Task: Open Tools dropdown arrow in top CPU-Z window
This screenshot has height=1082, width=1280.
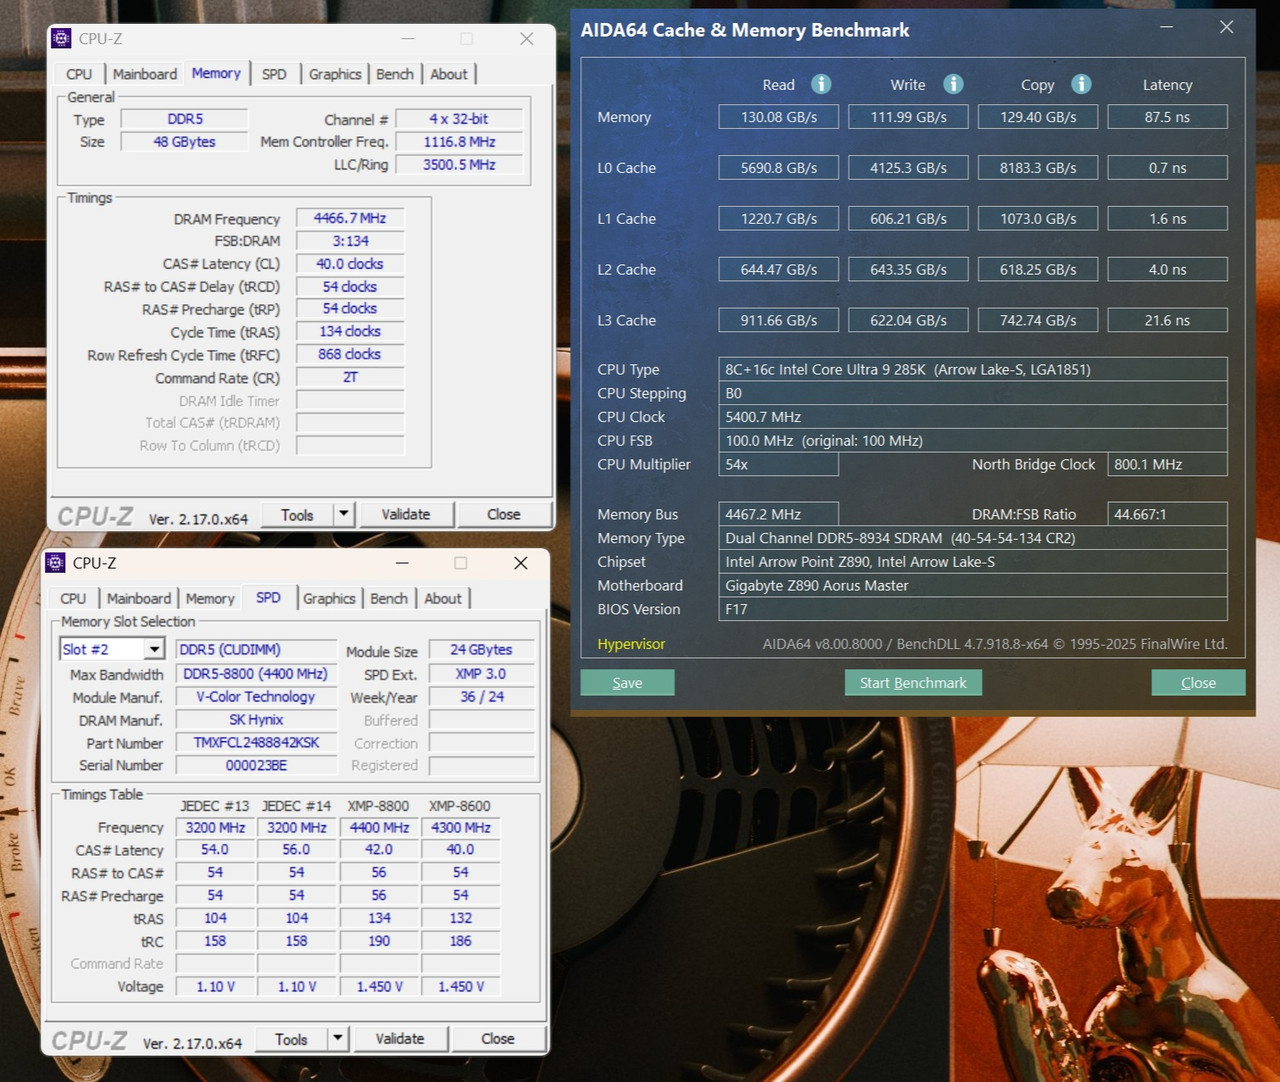Action: (x=343, y=514)
